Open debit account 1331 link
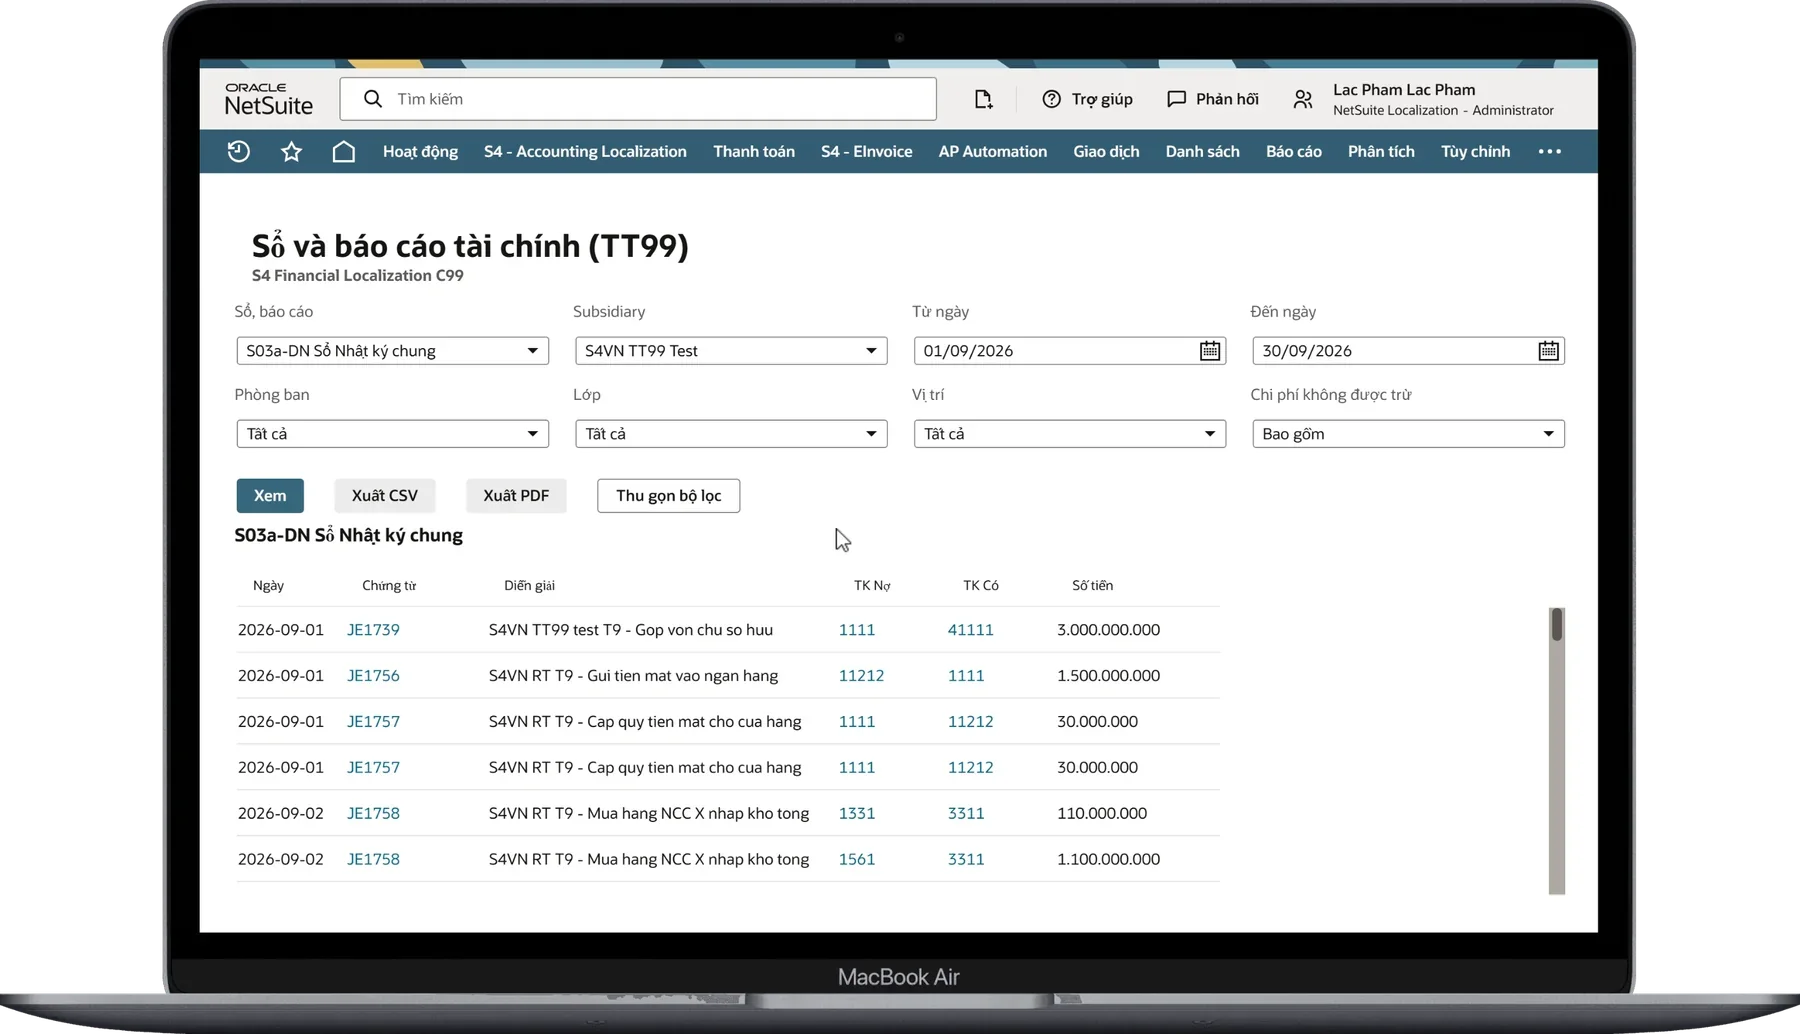 pyautogui.click(x=857, y=813)
